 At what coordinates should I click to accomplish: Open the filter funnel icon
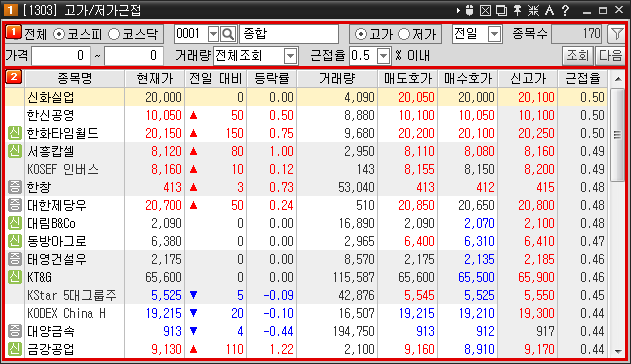(616, 34)
